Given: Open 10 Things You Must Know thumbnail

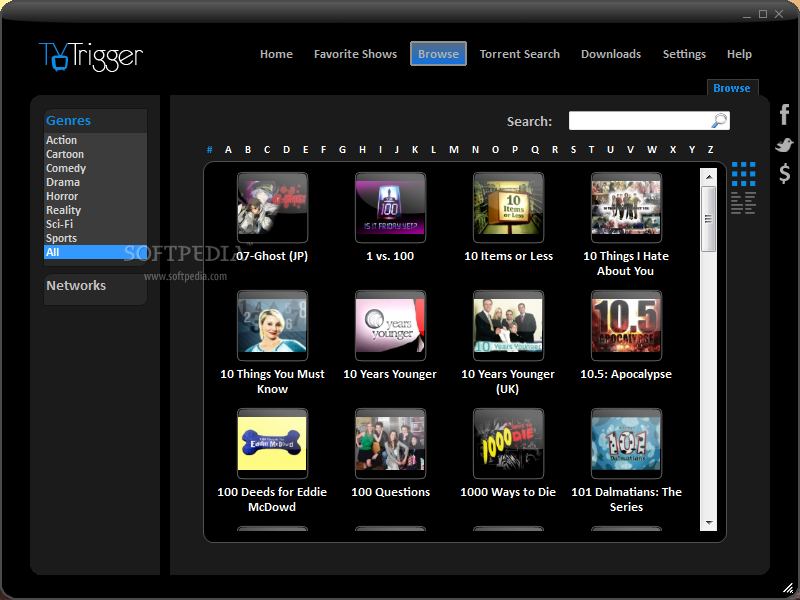Looking at the screenshot, I should (x=272, y=326).
